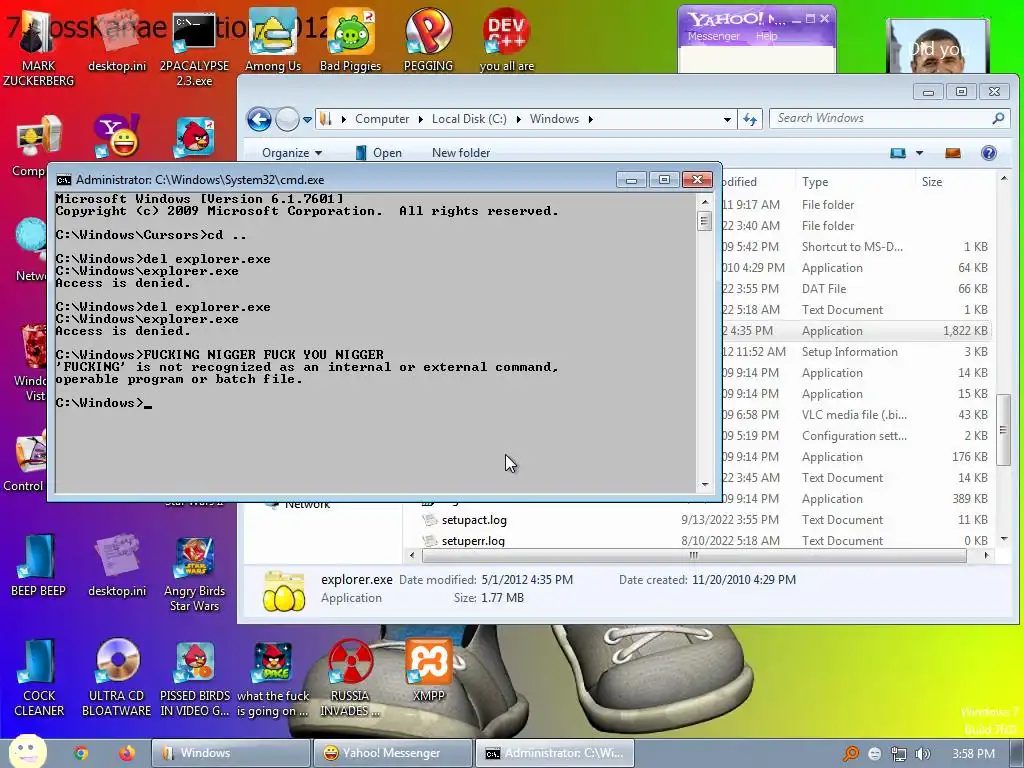This screenshot has height=768, width=1024.
Task: Refresh the Explorer address bar
Action: [750, 120]
